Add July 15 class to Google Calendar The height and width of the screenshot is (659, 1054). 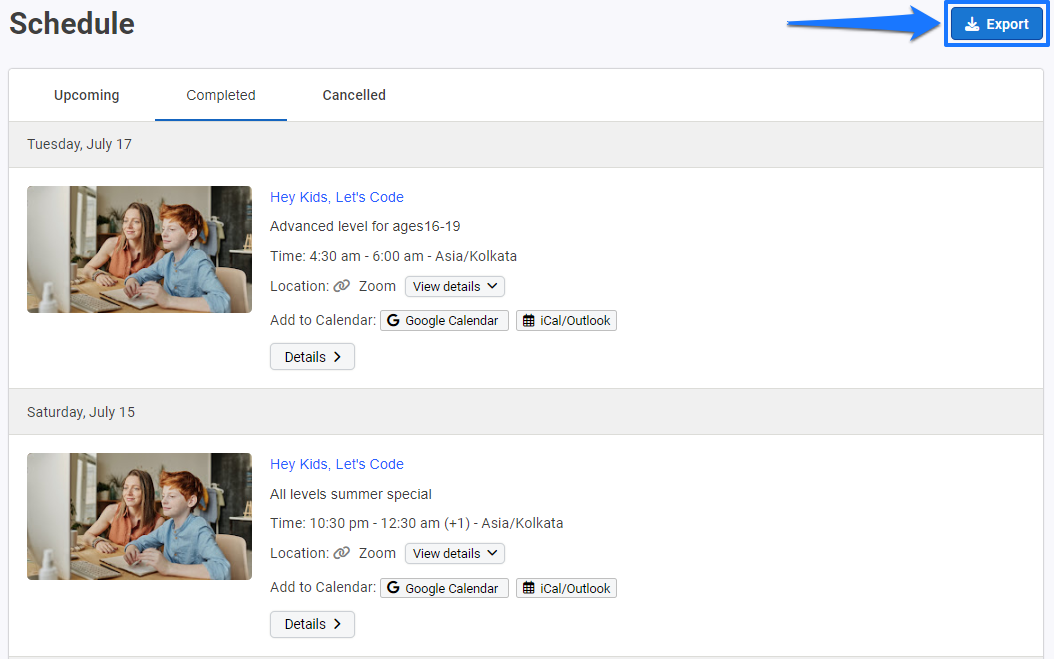point(444,588)
